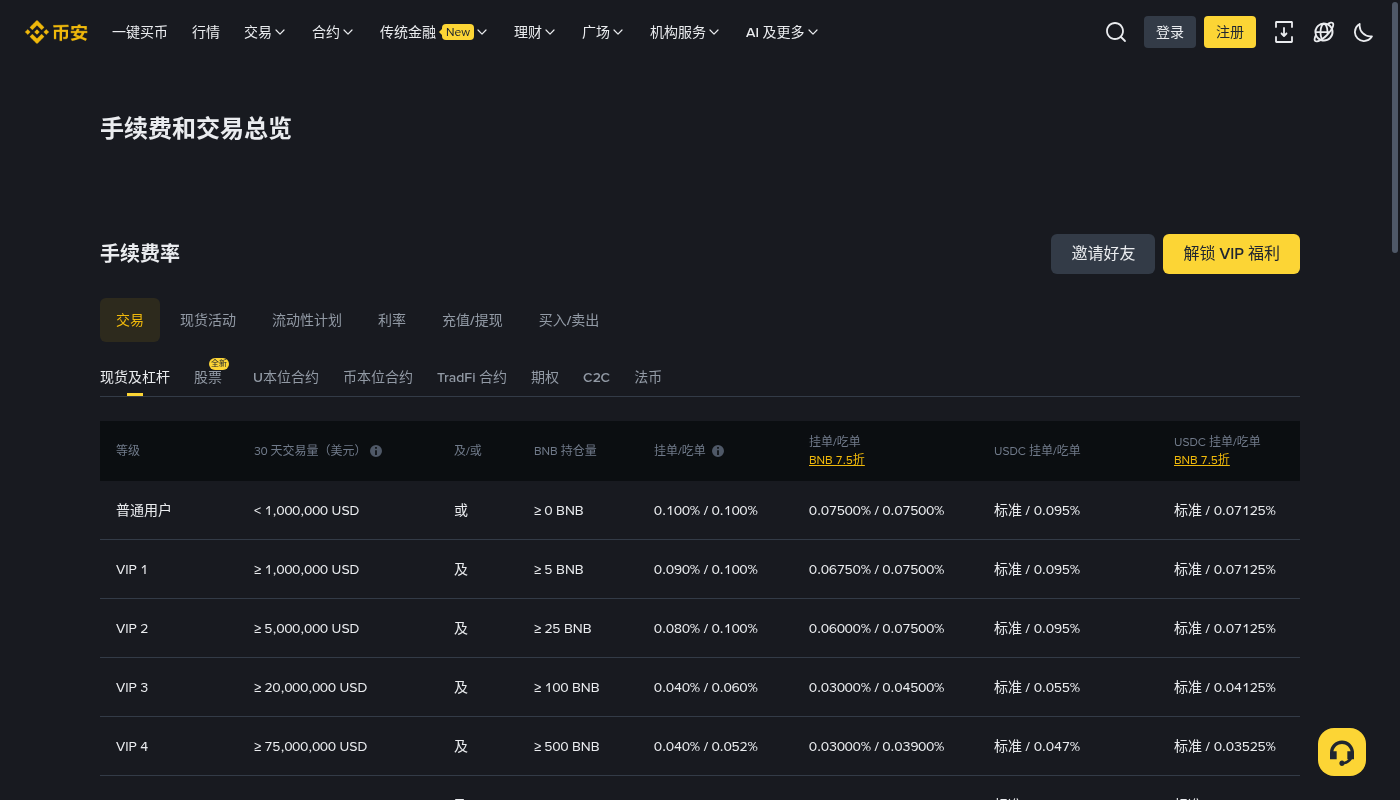Select the TradFi 合约 sub-tab
The height and width of the screenshot is (800, 1400).
(472, 377)
